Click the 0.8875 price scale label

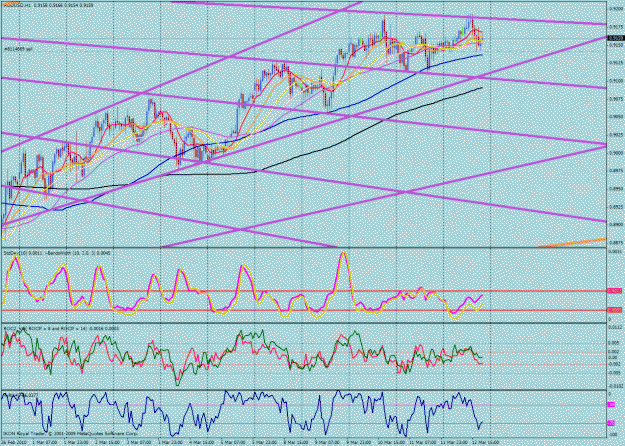point(615,242)
